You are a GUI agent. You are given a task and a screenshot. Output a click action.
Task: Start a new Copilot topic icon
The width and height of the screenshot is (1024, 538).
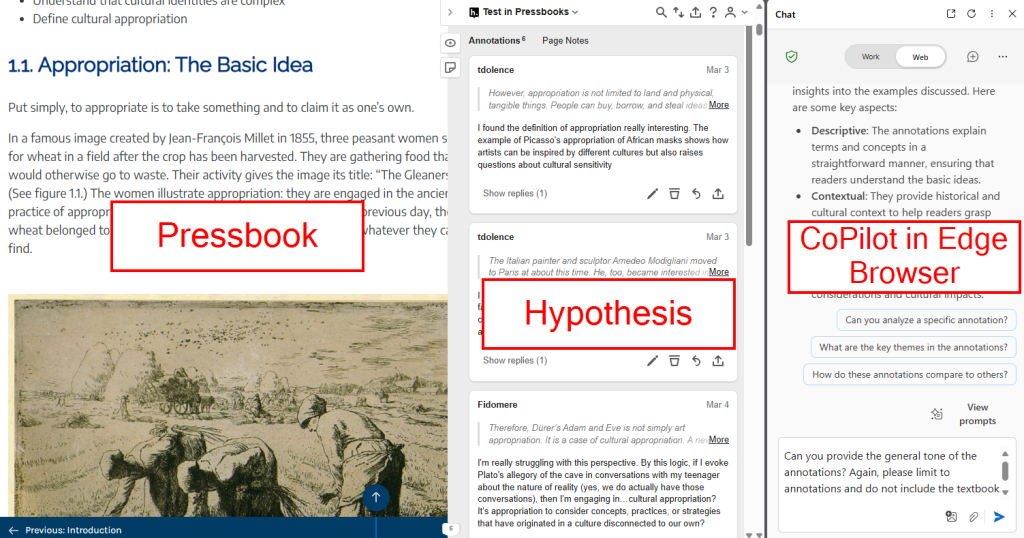[972, 57]
